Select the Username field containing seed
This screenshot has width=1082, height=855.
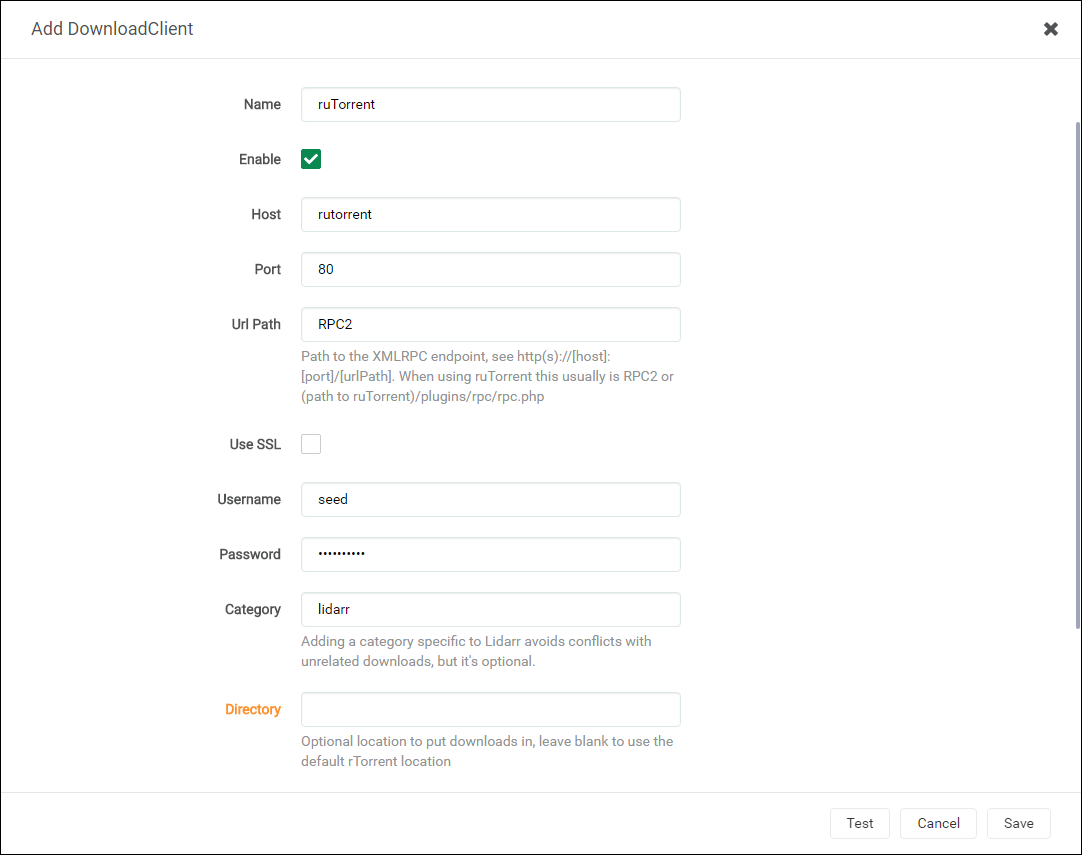point(490,499)
